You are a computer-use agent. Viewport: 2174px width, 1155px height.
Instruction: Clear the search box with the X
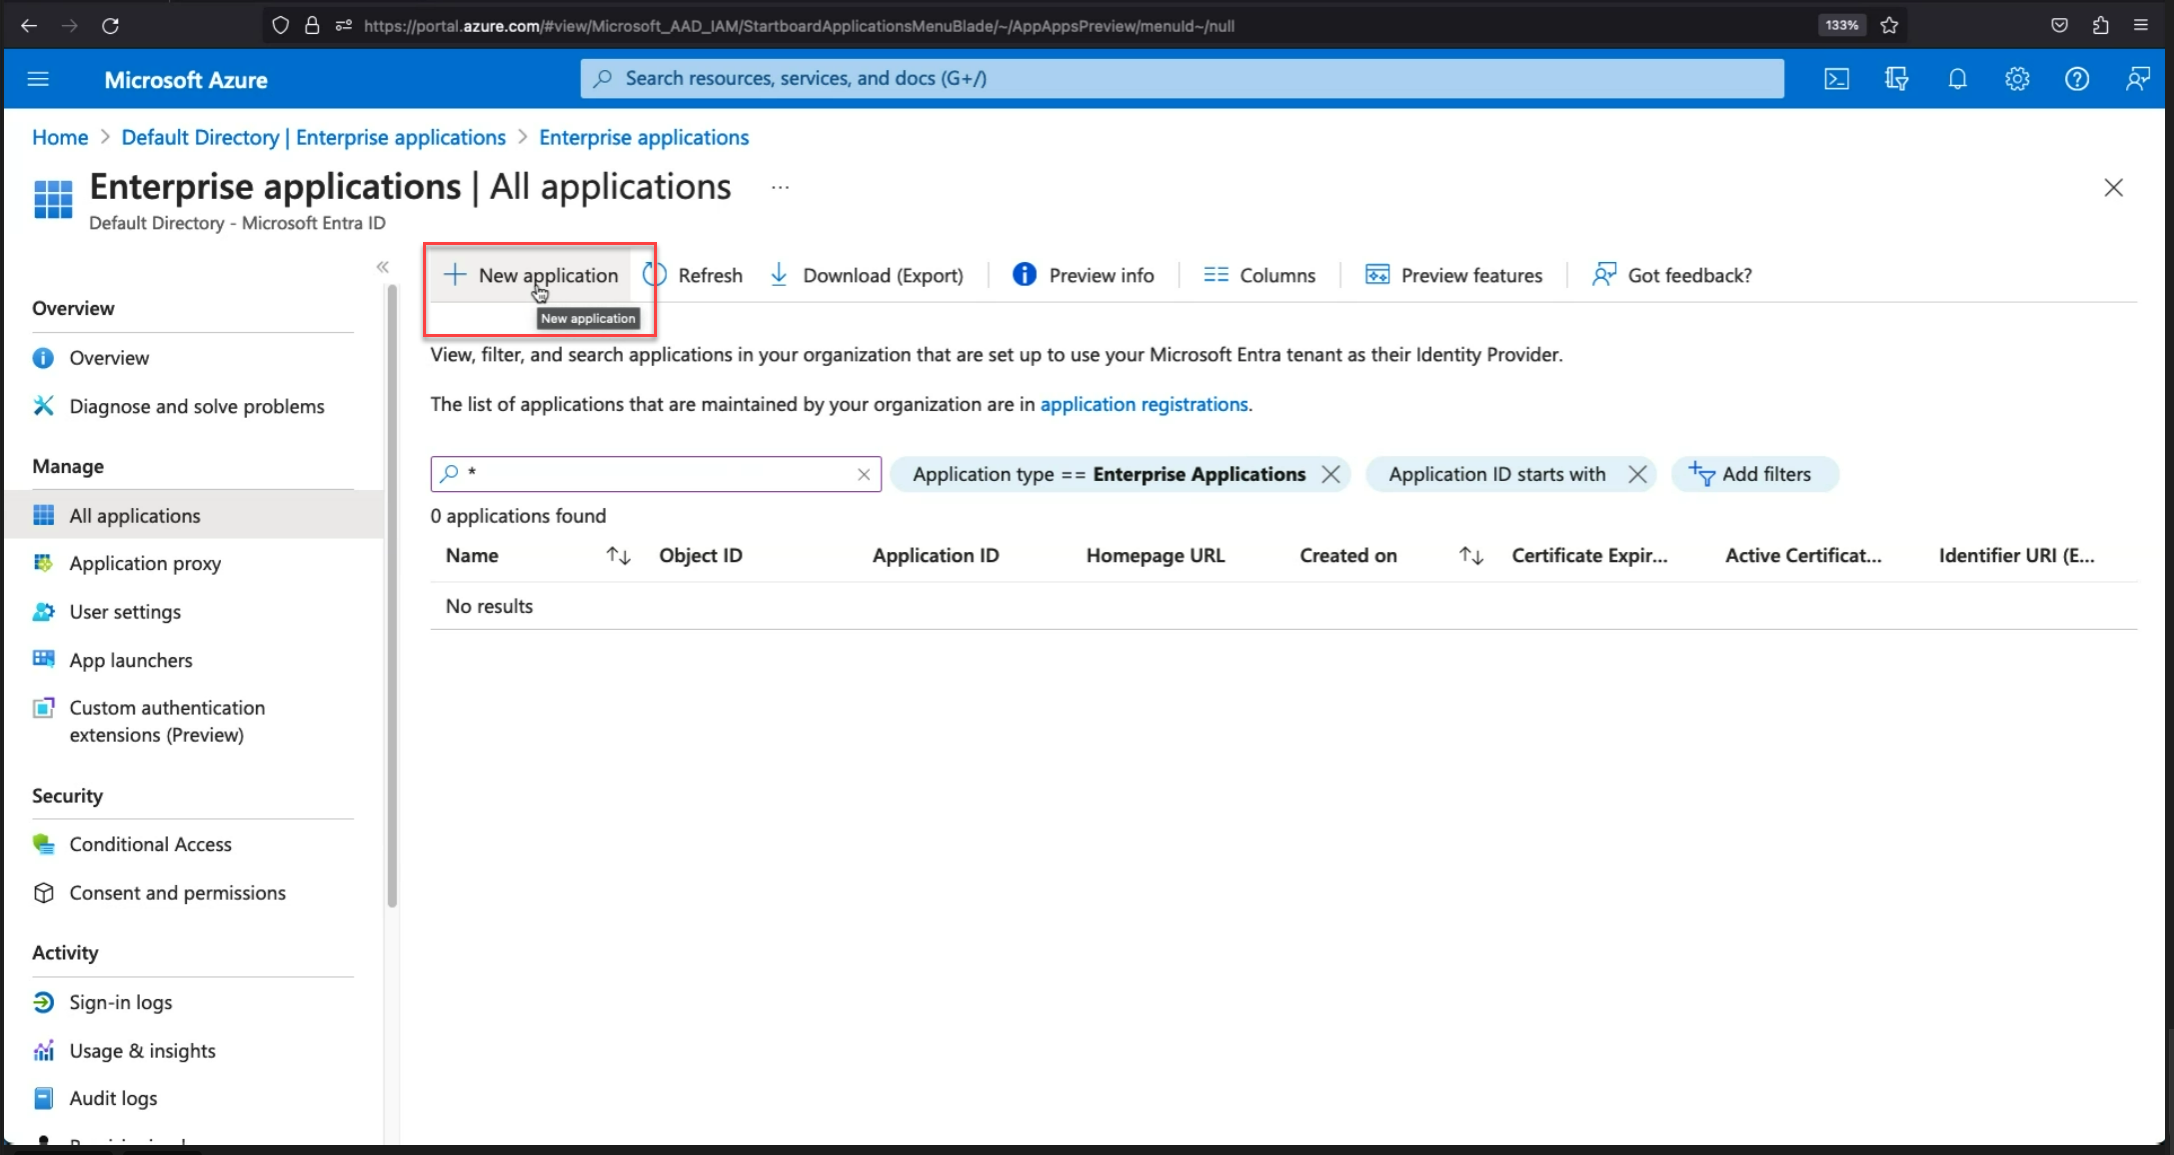(x=863, y=474)
